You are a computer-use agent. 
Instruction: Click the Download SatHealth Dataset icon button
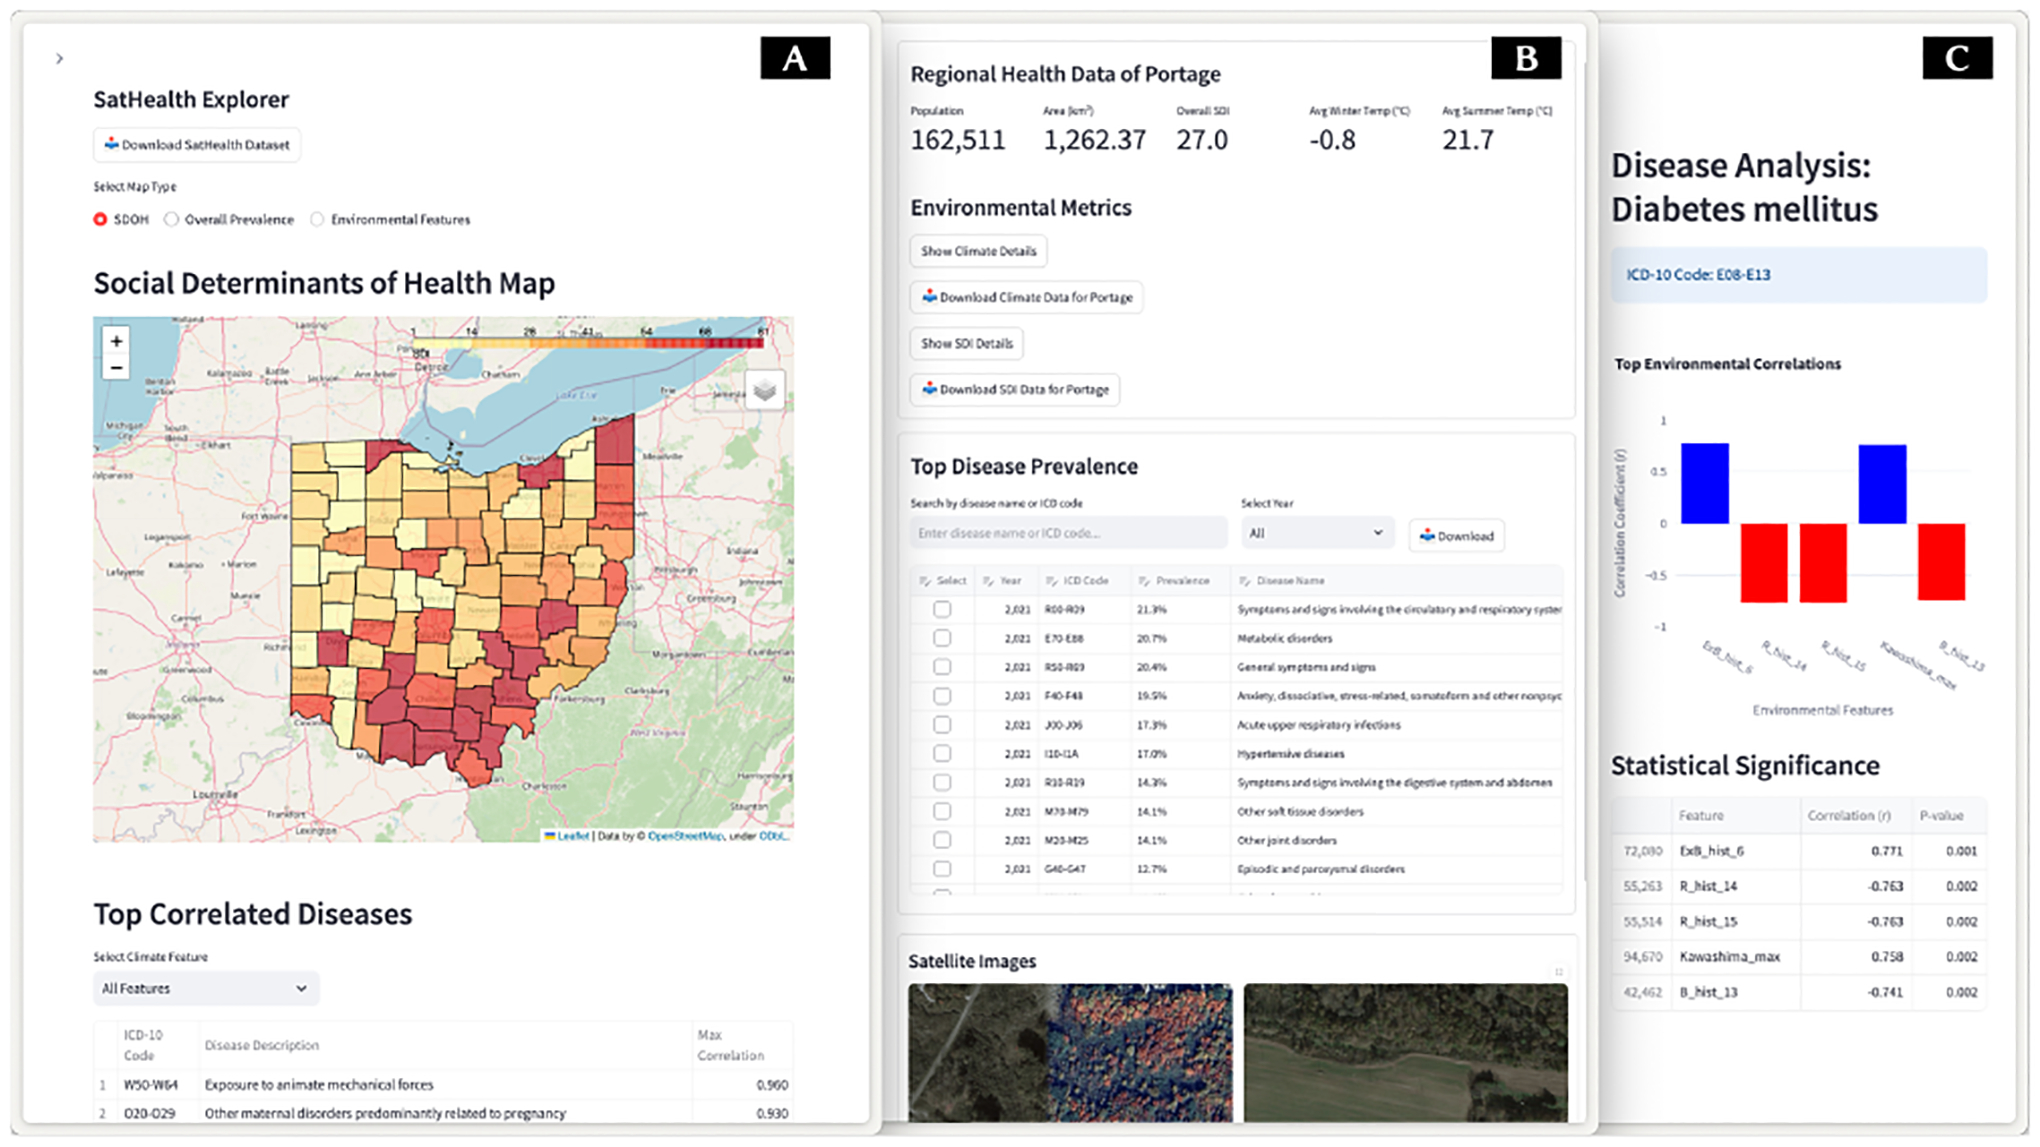pyautogui.click(x=197, y=145)
